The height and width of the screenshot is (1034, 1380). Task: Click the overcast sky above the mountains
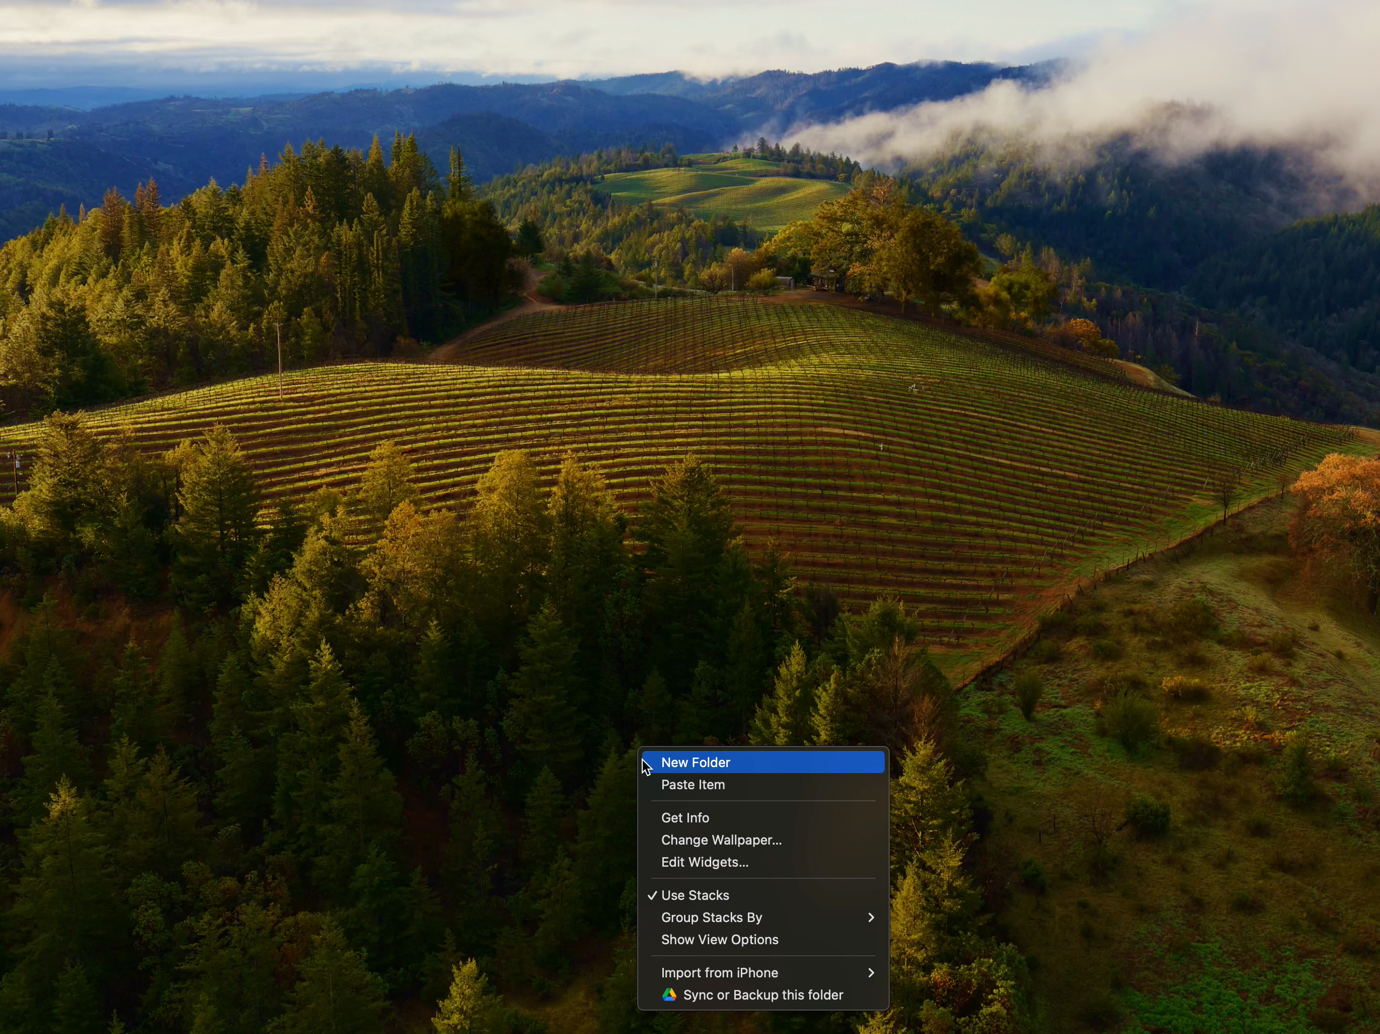(x=500, y=30)
